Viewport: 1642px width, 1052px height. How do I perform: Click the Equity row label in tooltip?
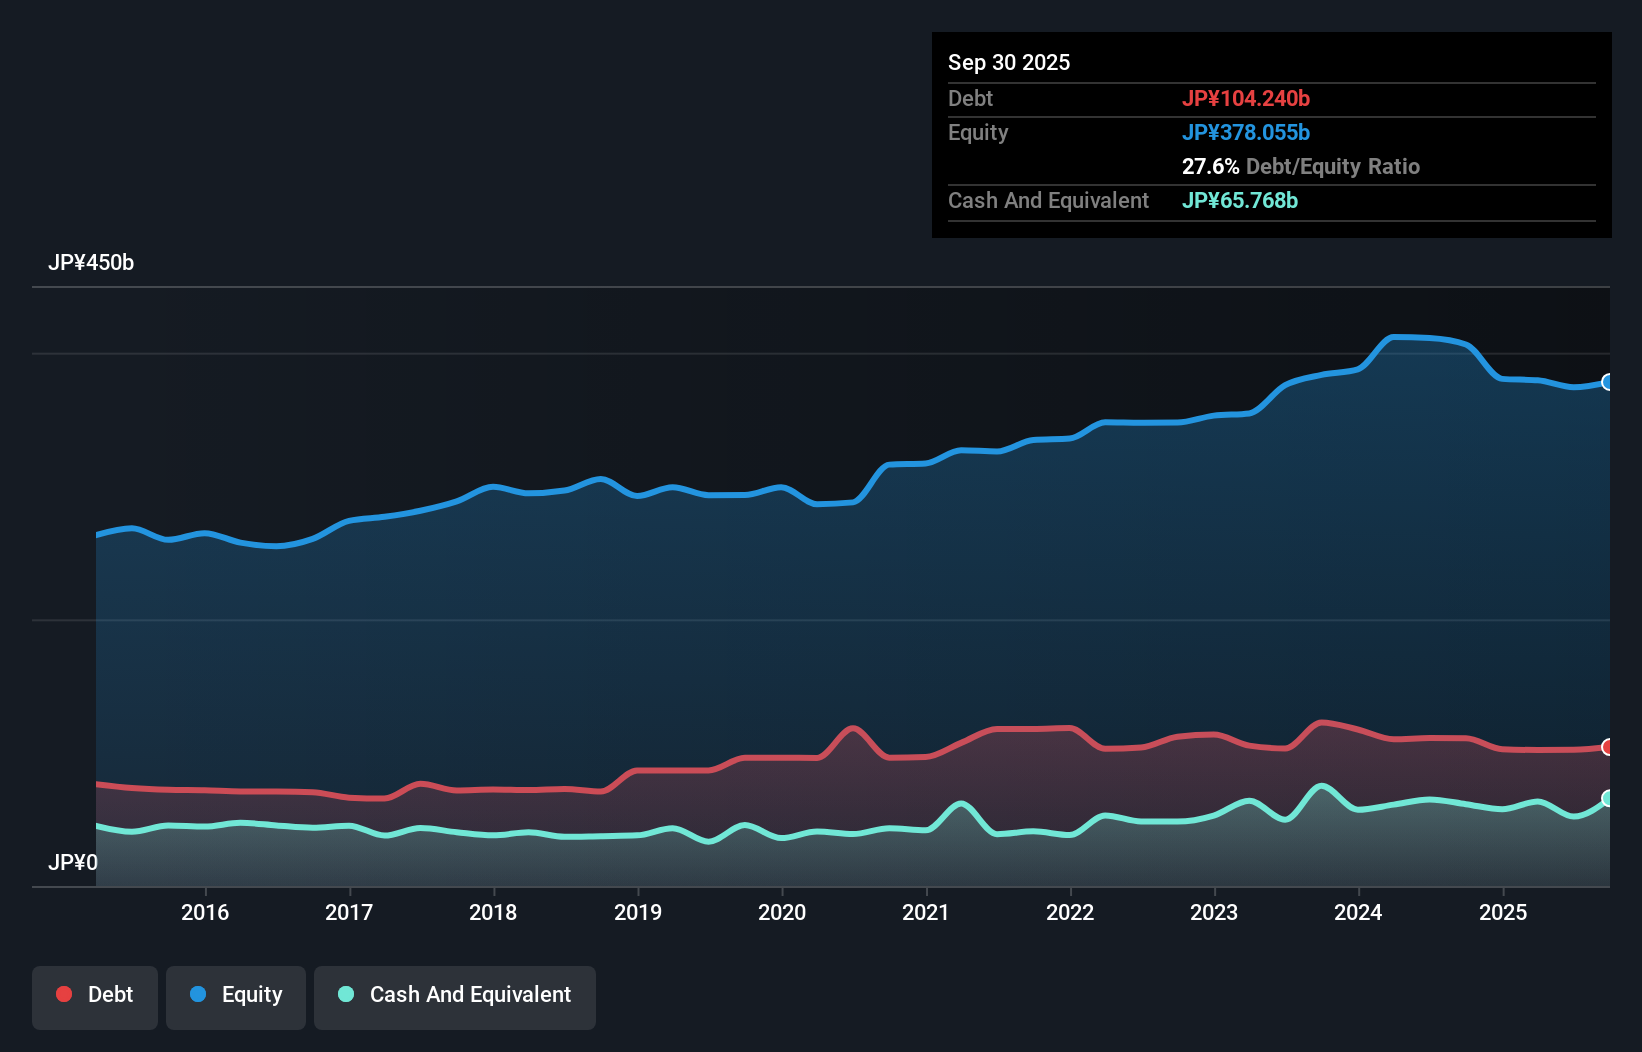coord(978,132)
